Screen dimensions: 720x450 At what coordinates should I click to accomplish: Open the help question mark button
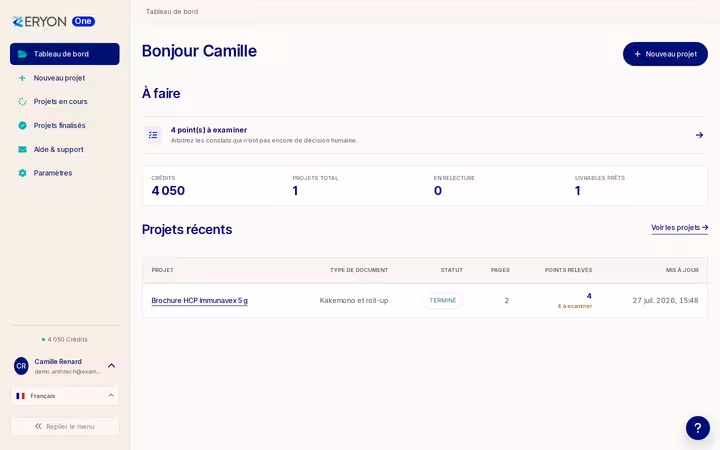[698, 428]
